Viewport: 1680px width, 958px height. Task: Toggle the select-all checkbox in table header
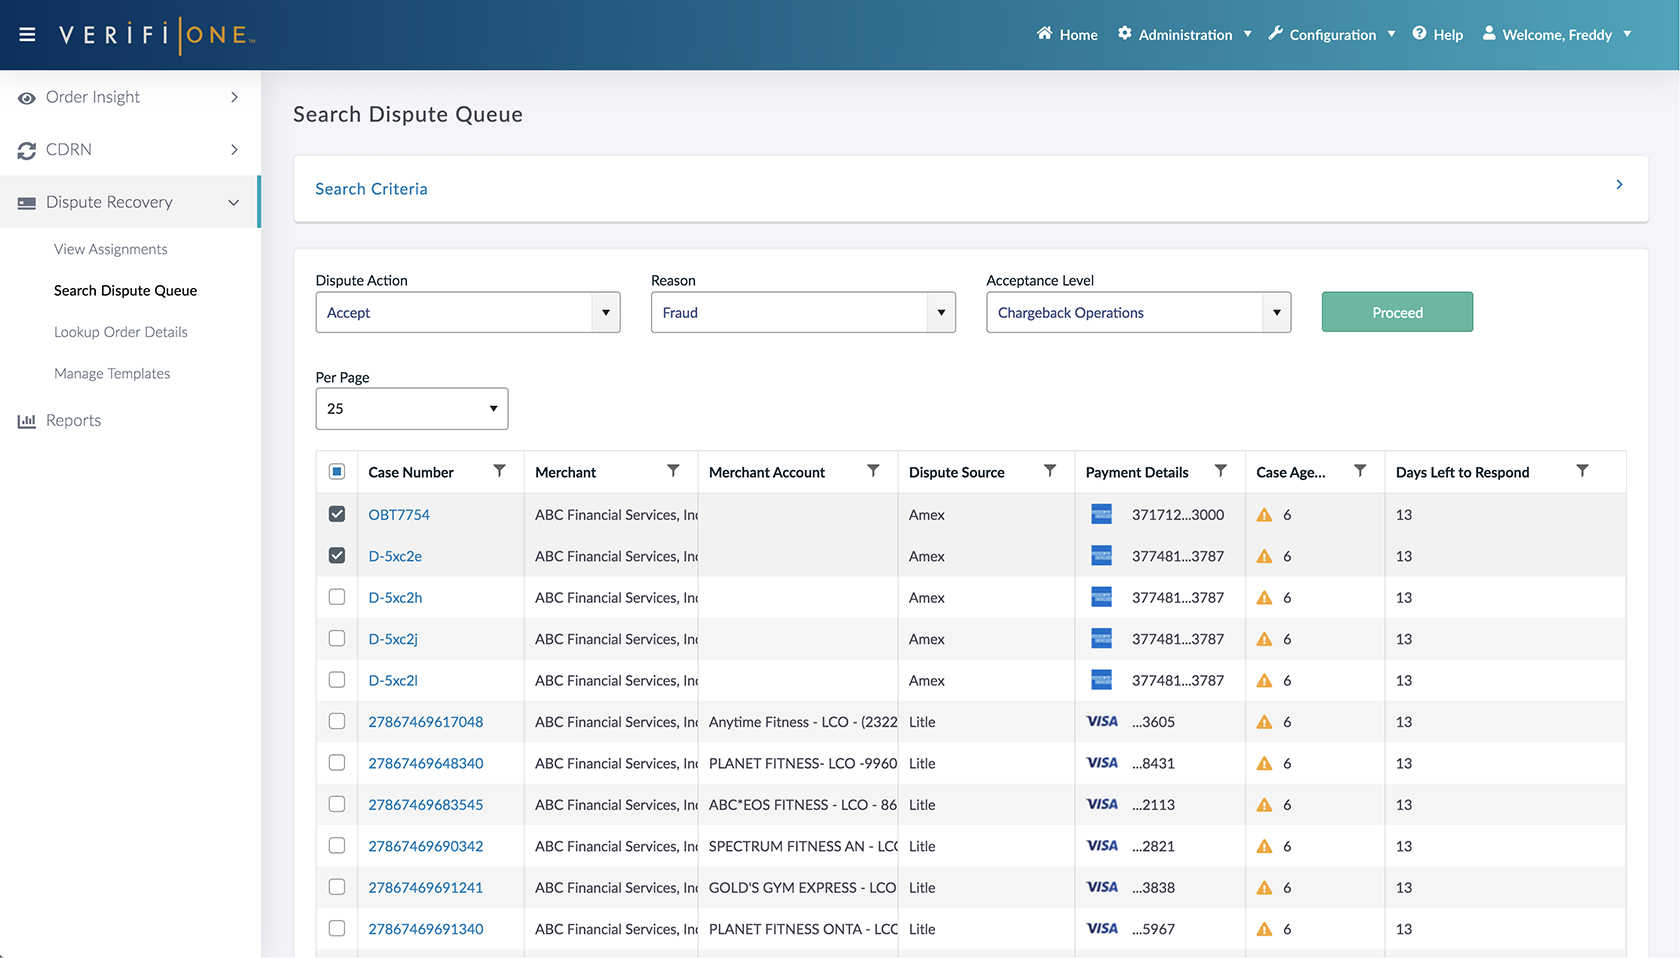(x=337, y=472)
